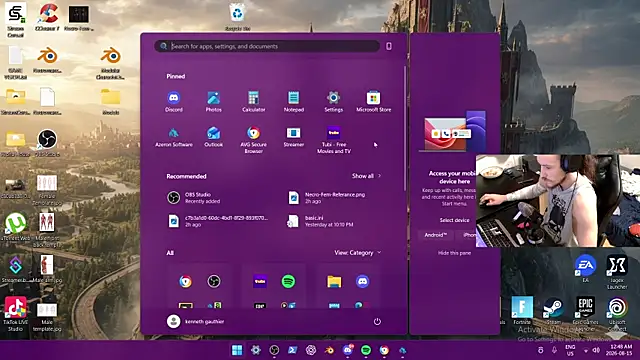
Task: Click Show all in Recommended section
Action: 366,176
